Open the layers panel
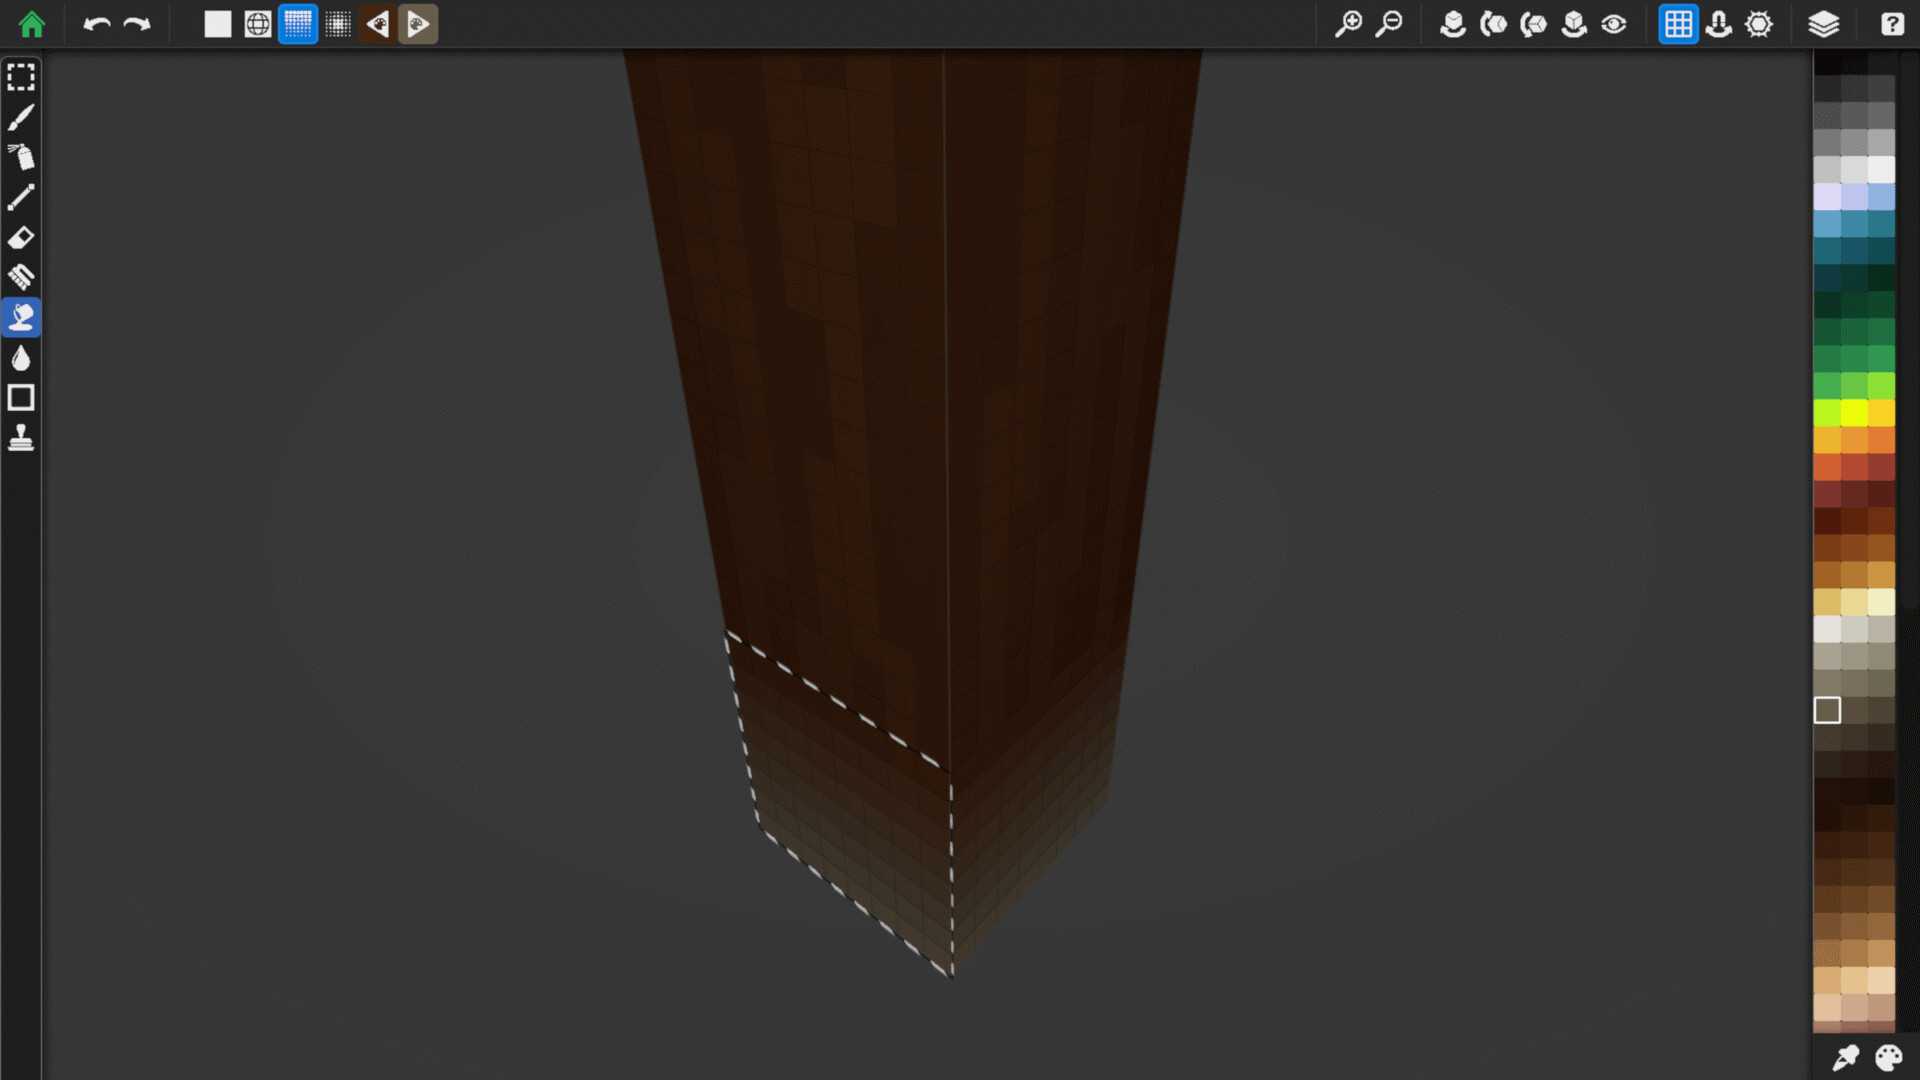 [1824, 24]
